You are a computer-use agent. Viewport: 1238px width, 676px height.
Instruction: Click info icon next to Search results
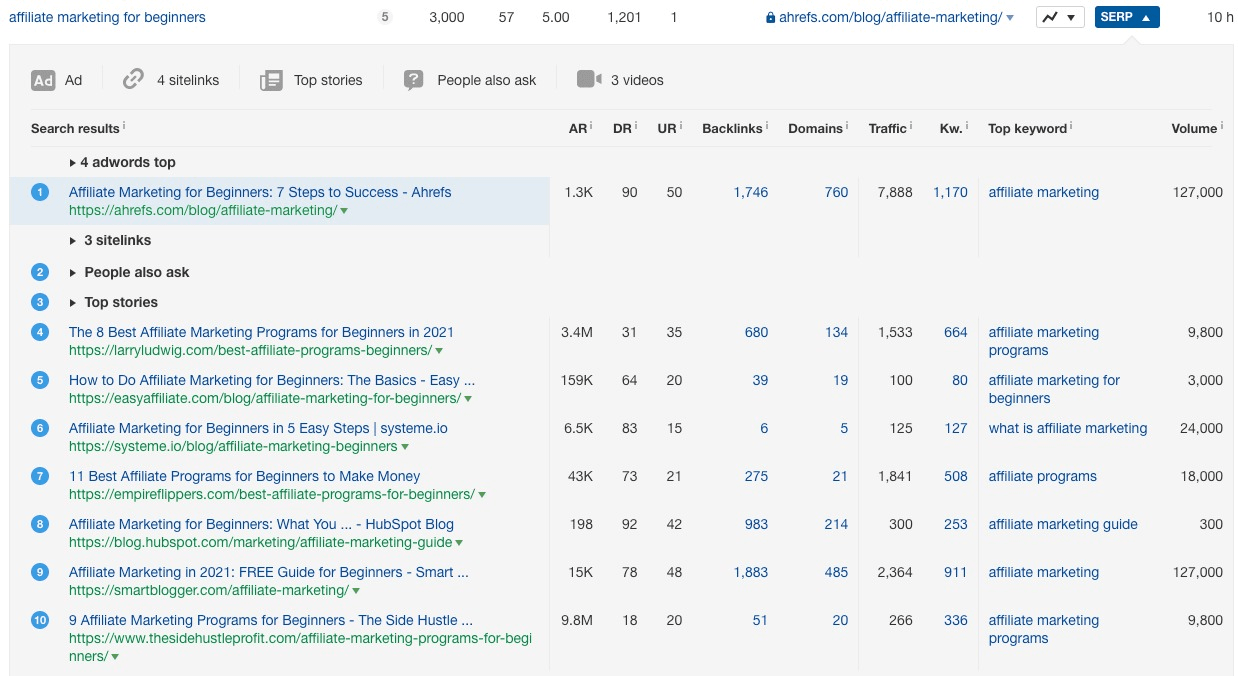click(x=124, y=126)
